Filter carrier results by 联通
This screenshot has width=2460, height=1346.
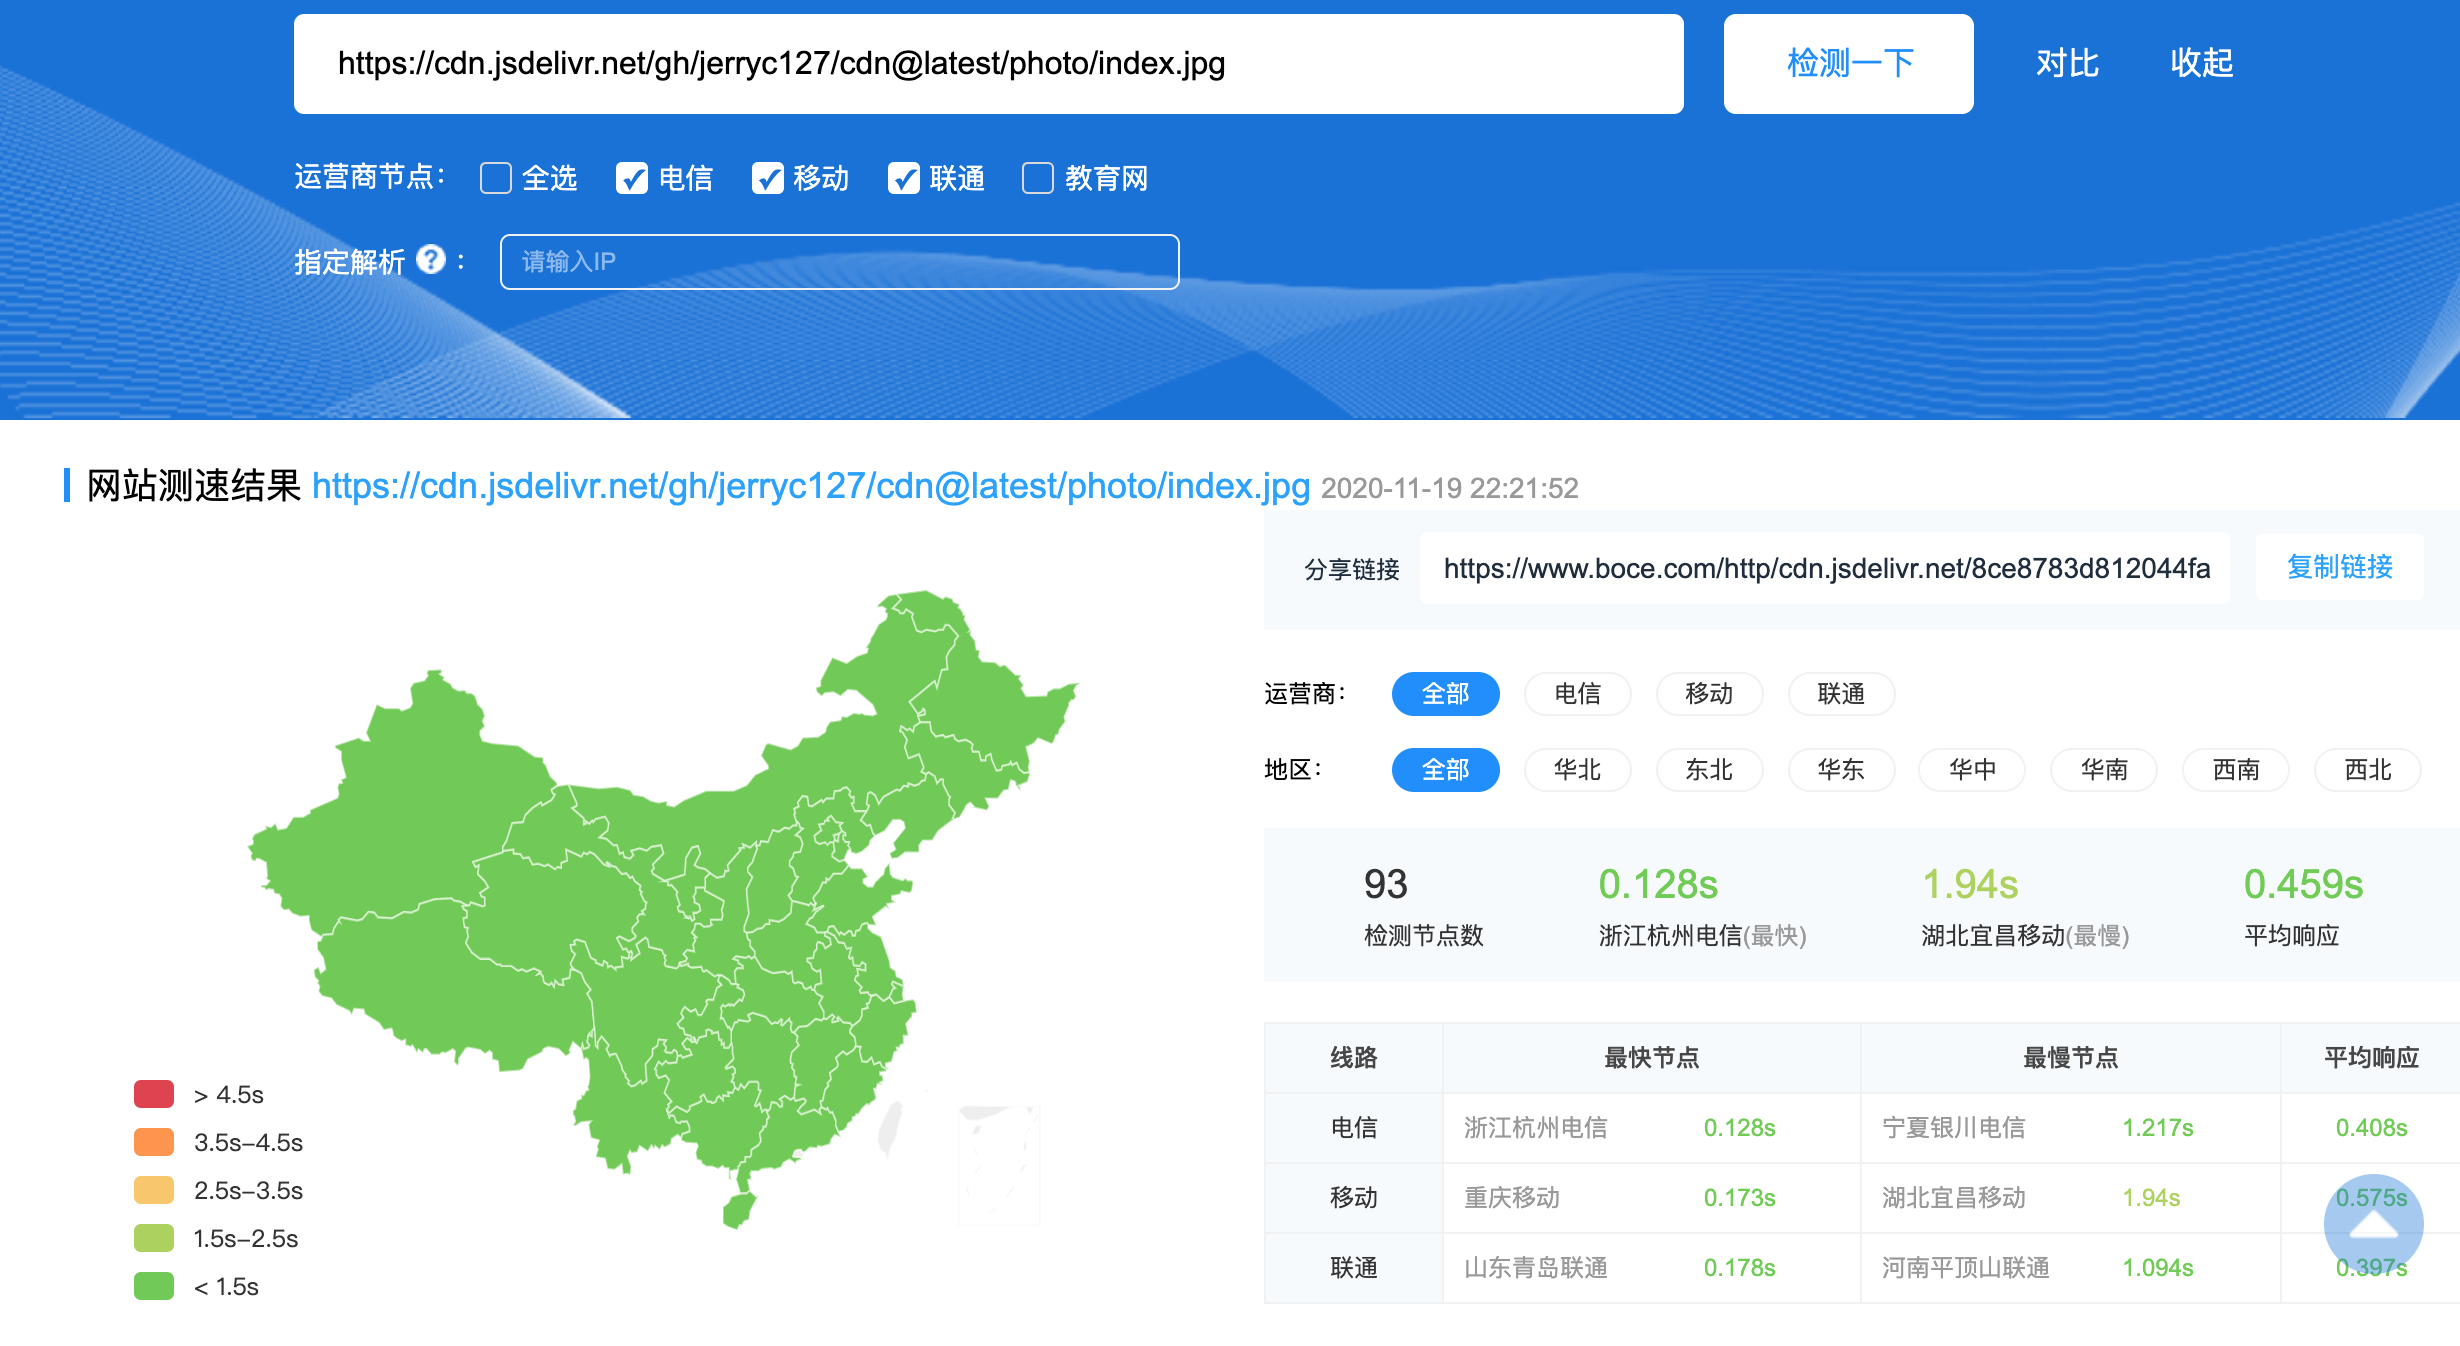(1841, 694)
